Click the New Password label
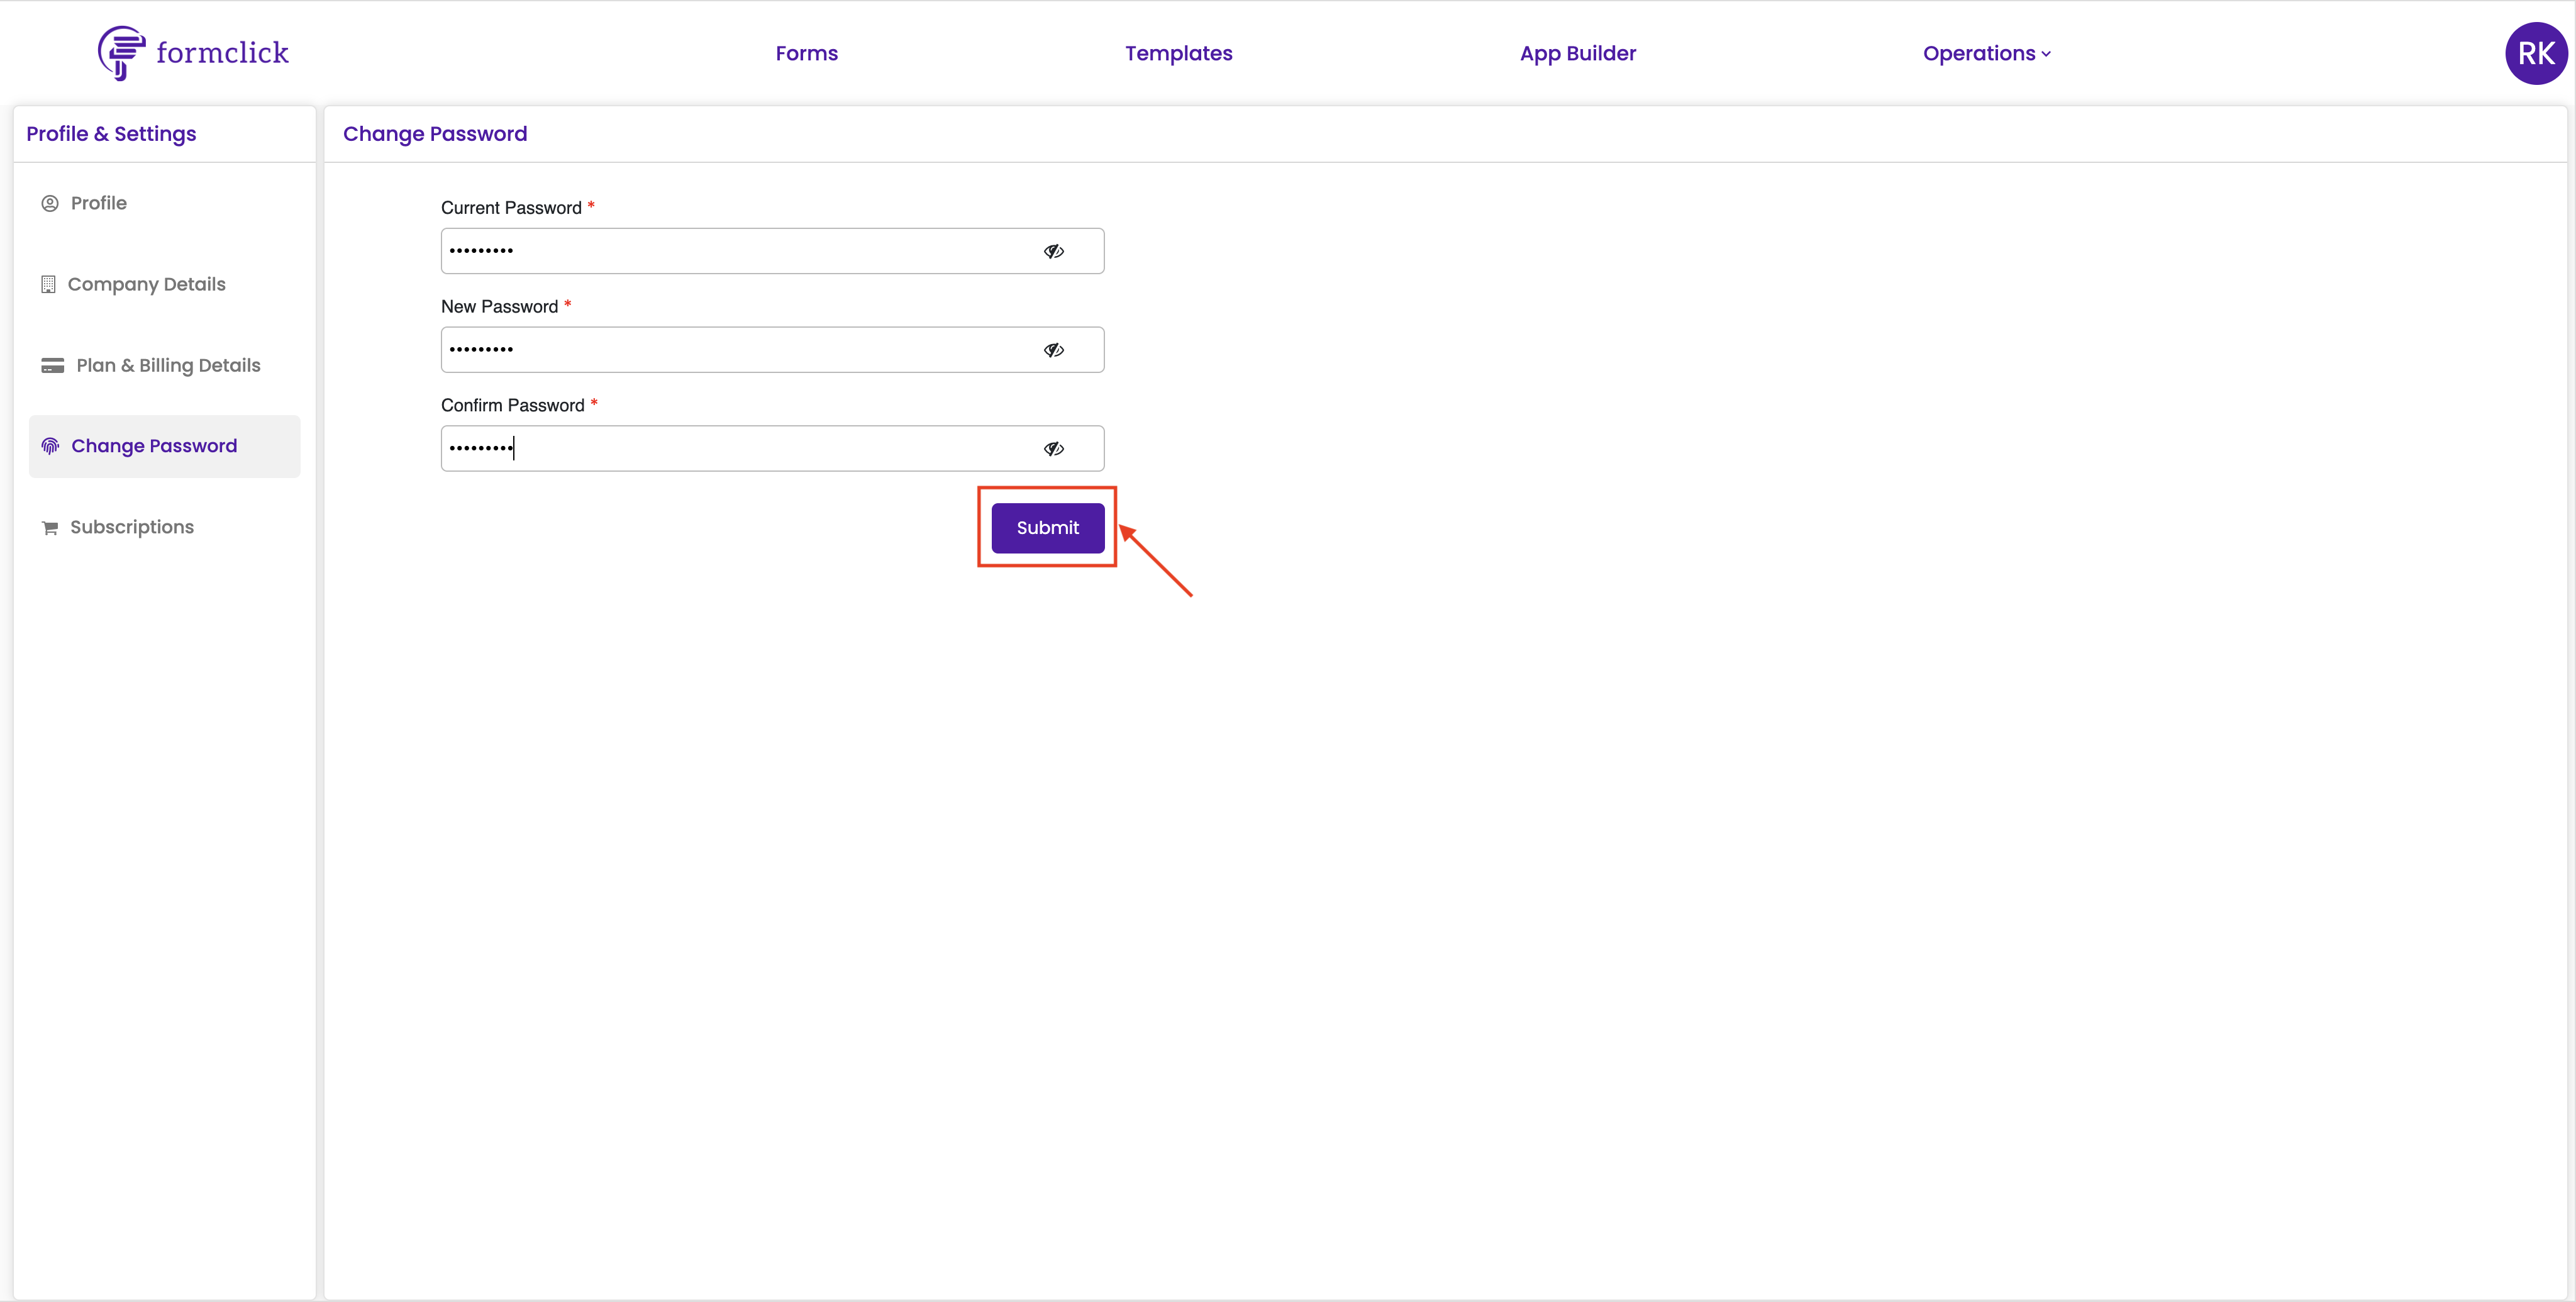Image resolution: width=2576 pixels, height=1302 pixels. (499, 306)
